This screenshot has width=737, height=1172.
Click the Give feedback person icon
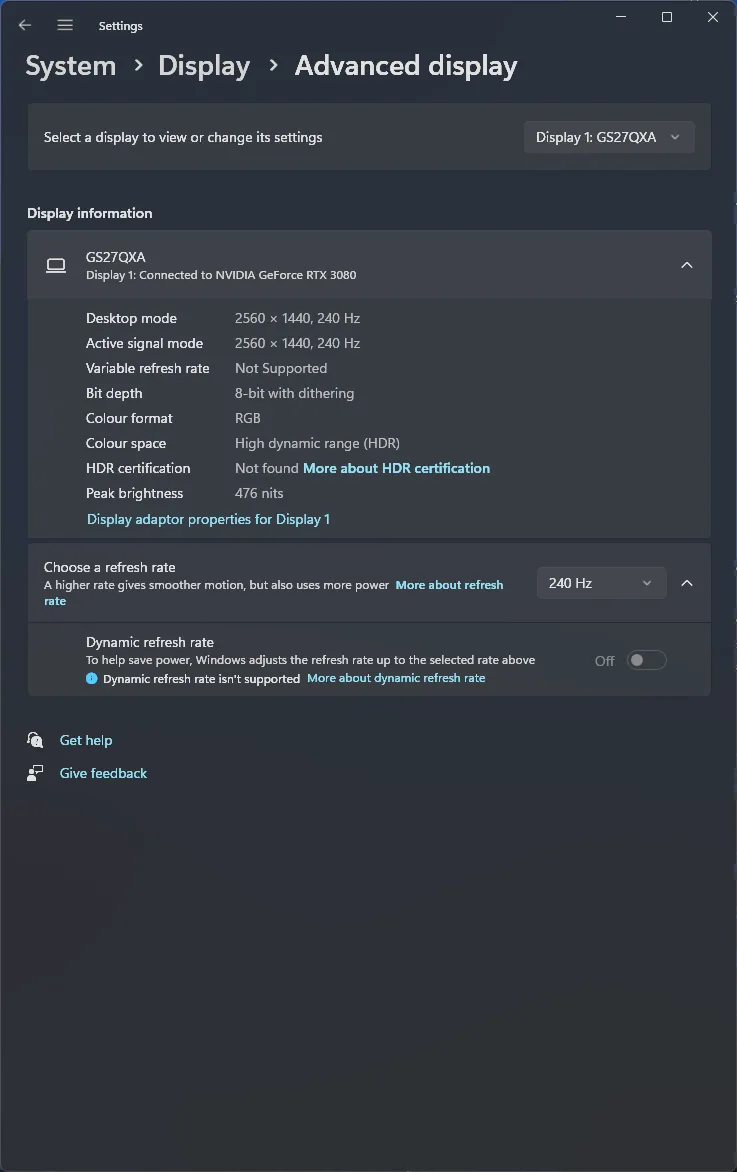click(x=34, y=773)
